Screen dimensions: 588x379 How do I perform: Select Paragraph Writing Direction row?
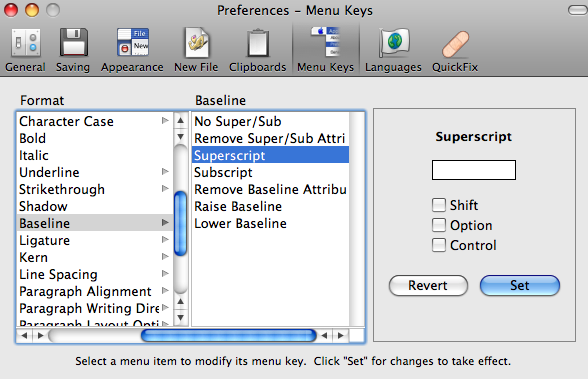click(x=95, y=308)
